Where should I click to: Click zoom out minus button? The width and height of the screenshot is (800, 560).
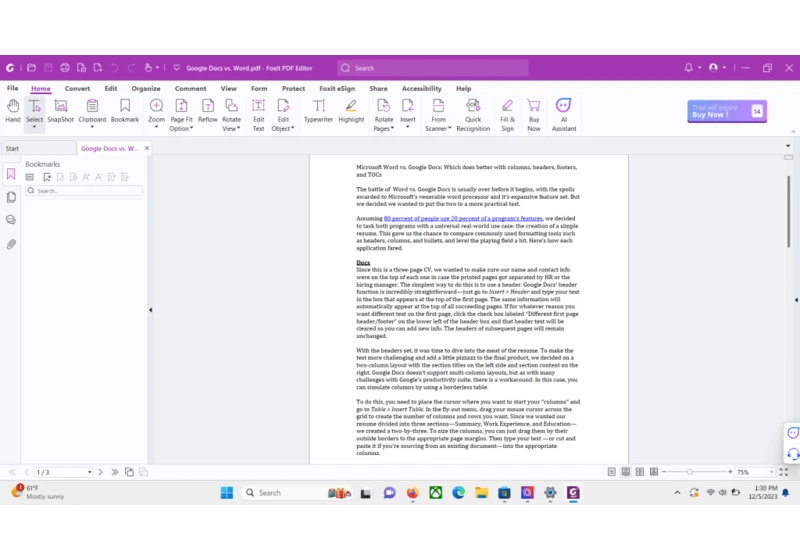664,472
